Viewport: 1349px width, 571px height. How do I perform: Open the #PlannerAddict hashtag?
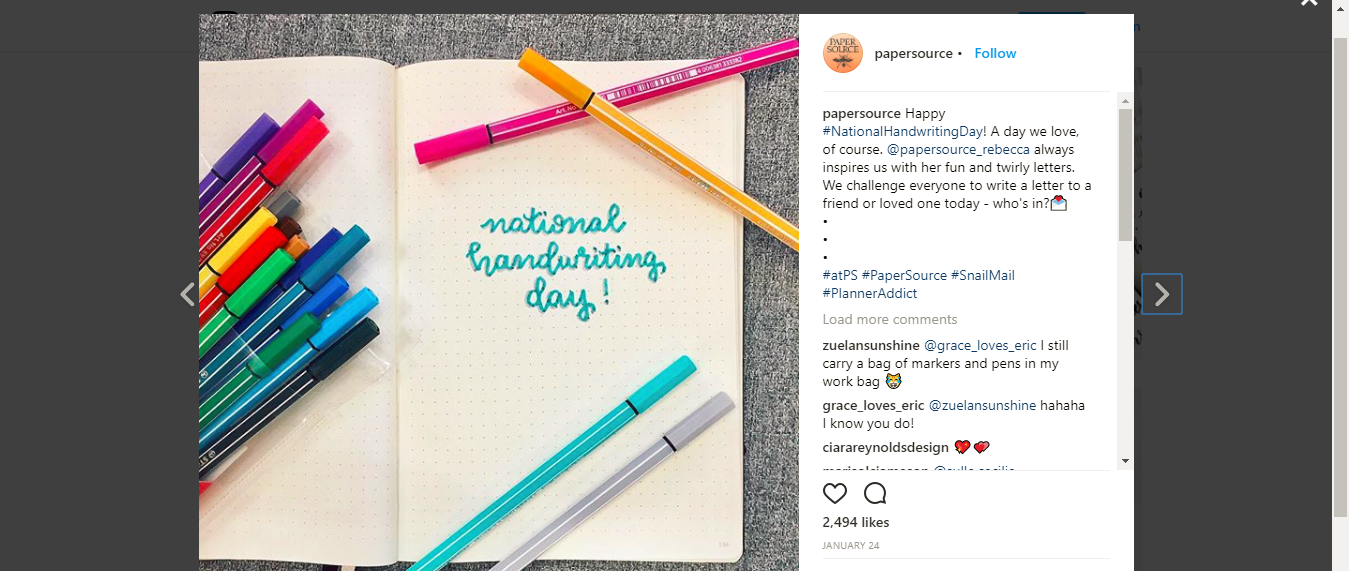pyautogui.click(x=869, y=293)
